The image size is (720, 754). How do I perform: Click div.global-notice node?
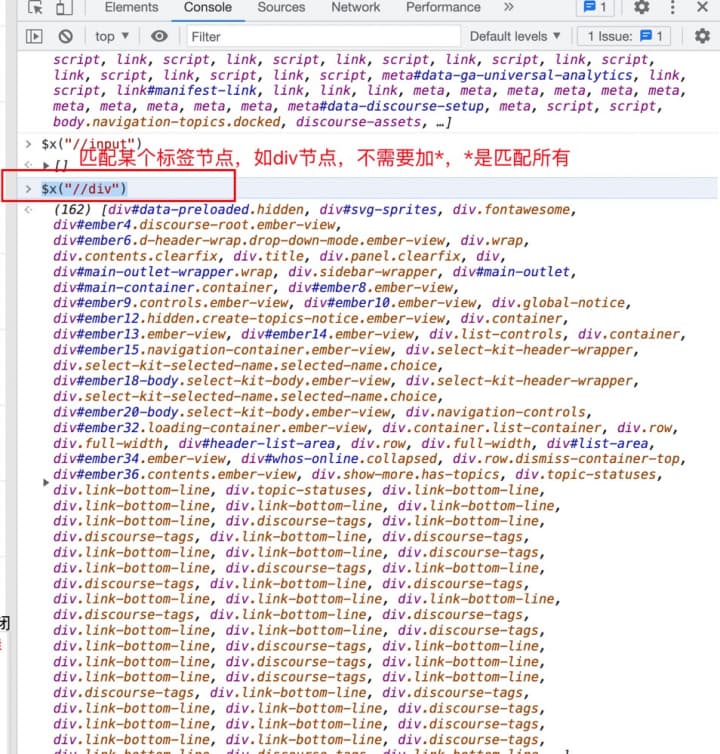point(558,303)
